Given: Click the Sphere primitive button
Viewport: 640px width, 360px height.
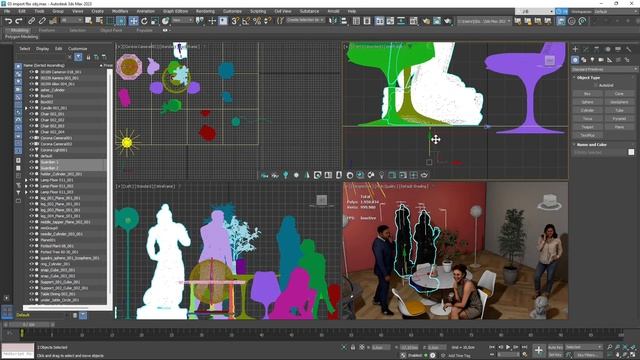Looking at the screenshot, I should pyautogui.click(x=587, y=102).
